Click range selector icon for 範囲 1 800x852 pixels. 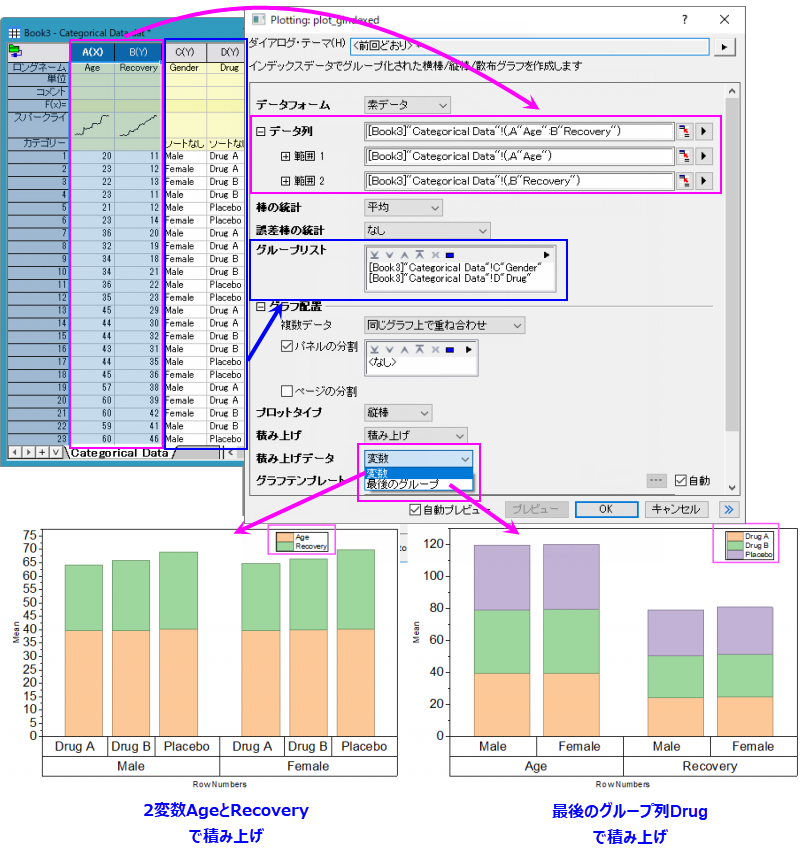tap(684, 156)
